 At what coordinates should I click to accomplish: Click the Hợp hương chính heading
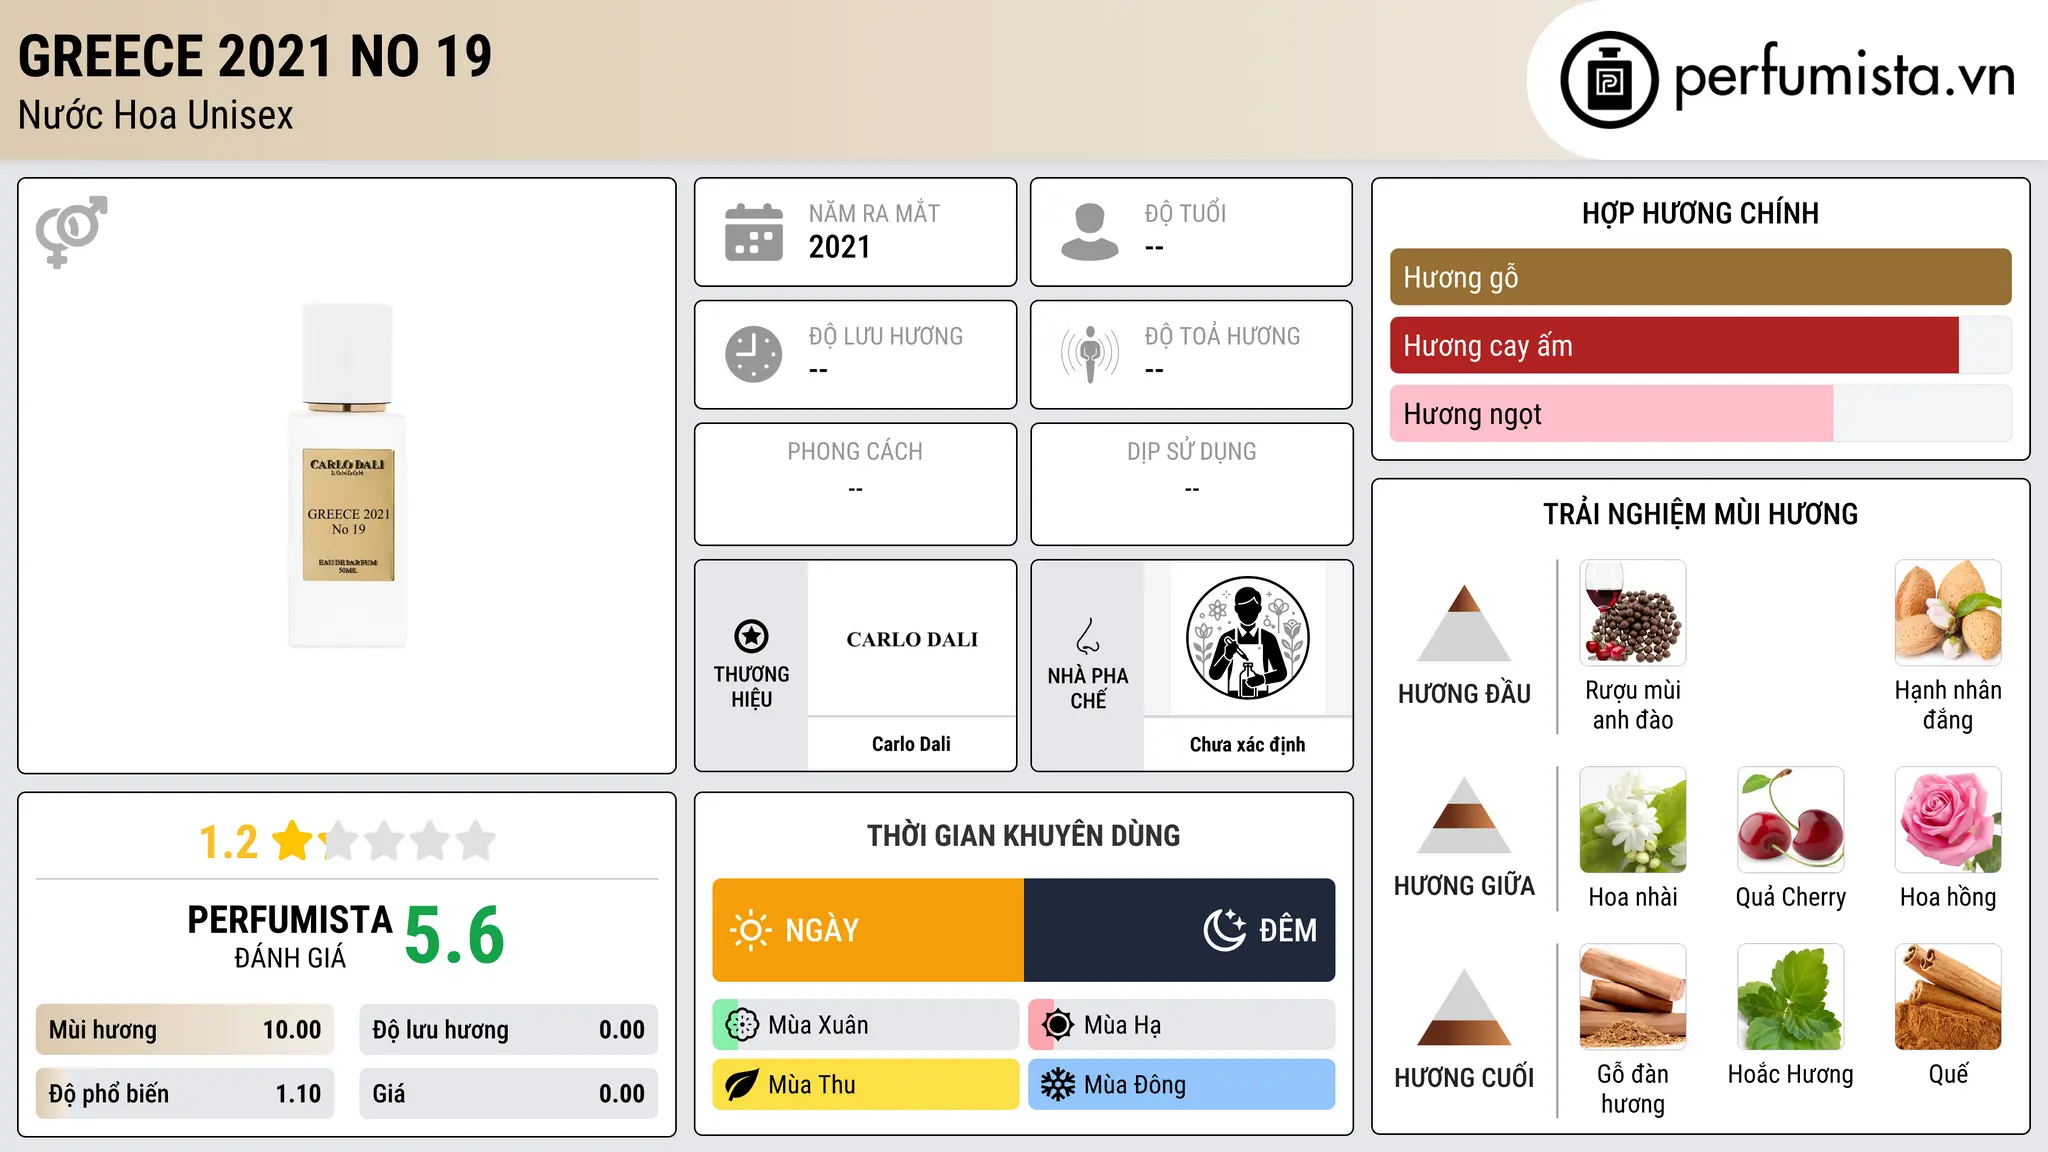click(x=1700, y=213)
